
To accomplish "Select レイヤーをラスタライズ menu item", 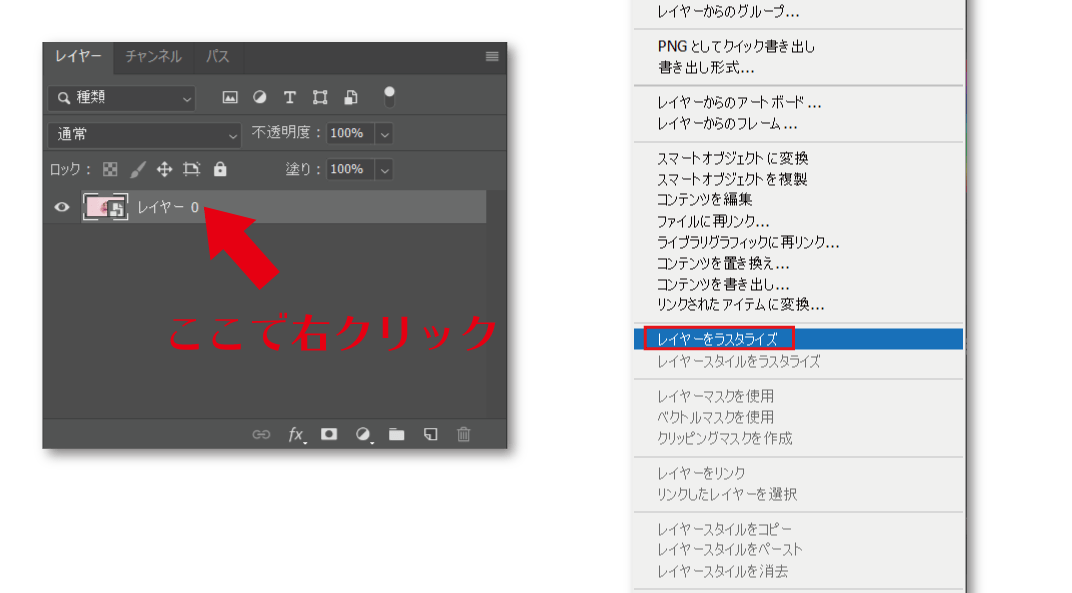I will [x=798, y=339].
